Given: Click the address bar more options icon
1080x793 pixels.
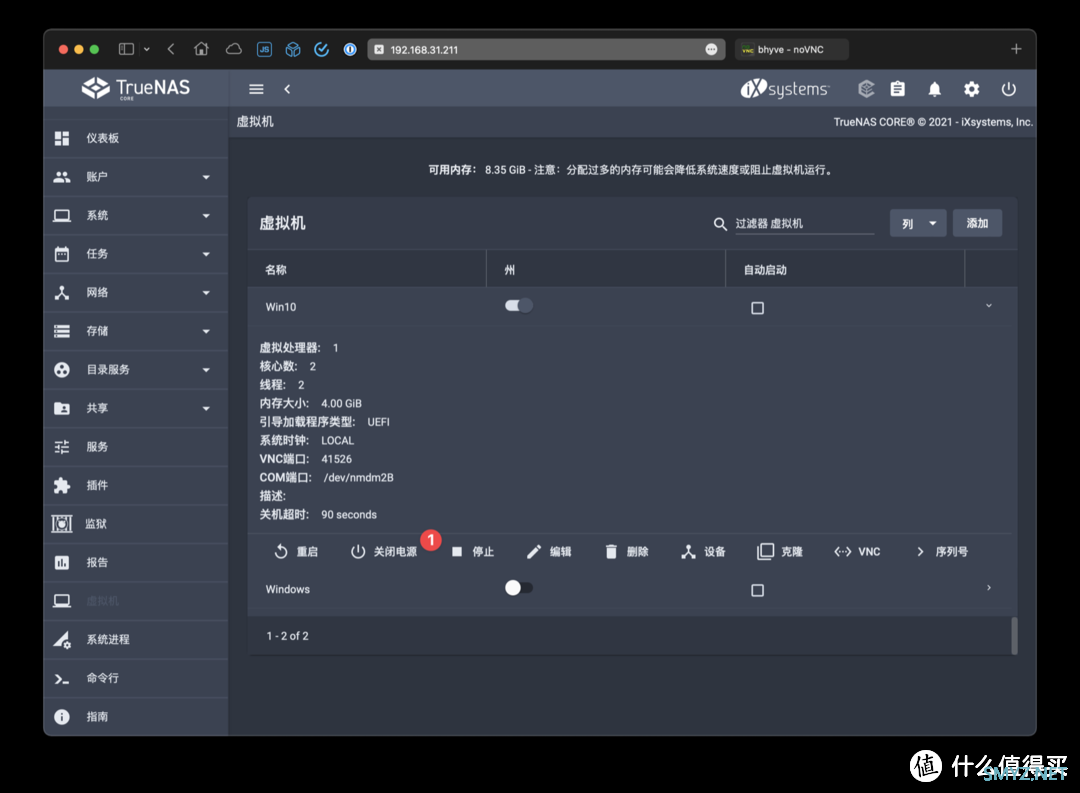Looking at the screenshot, I should pyautogui.click(x=711, y=50).
